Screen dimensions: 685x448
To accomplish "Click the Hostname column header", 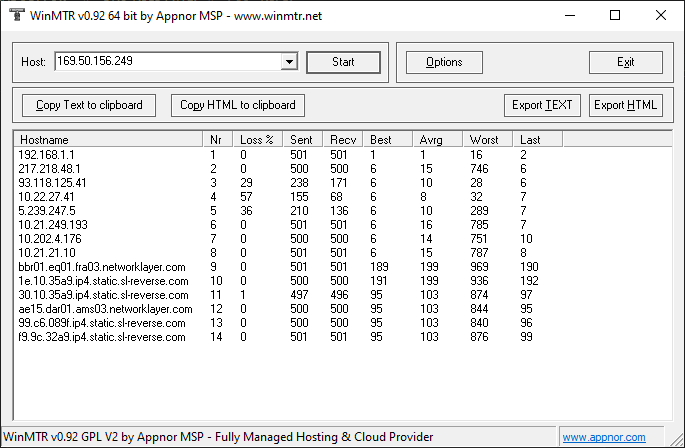I will [x=108, y=139].
